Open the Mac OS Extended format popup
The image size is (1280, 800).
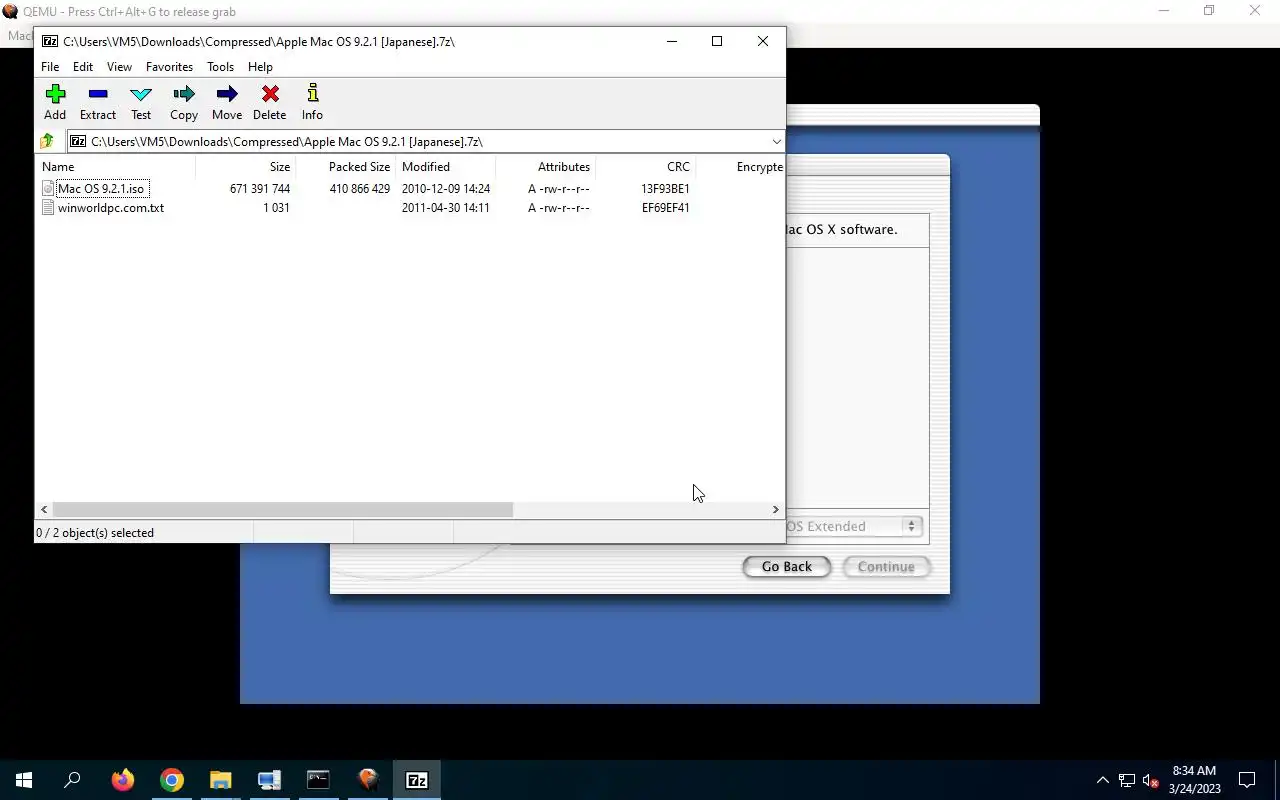click(x=853, y=526)
